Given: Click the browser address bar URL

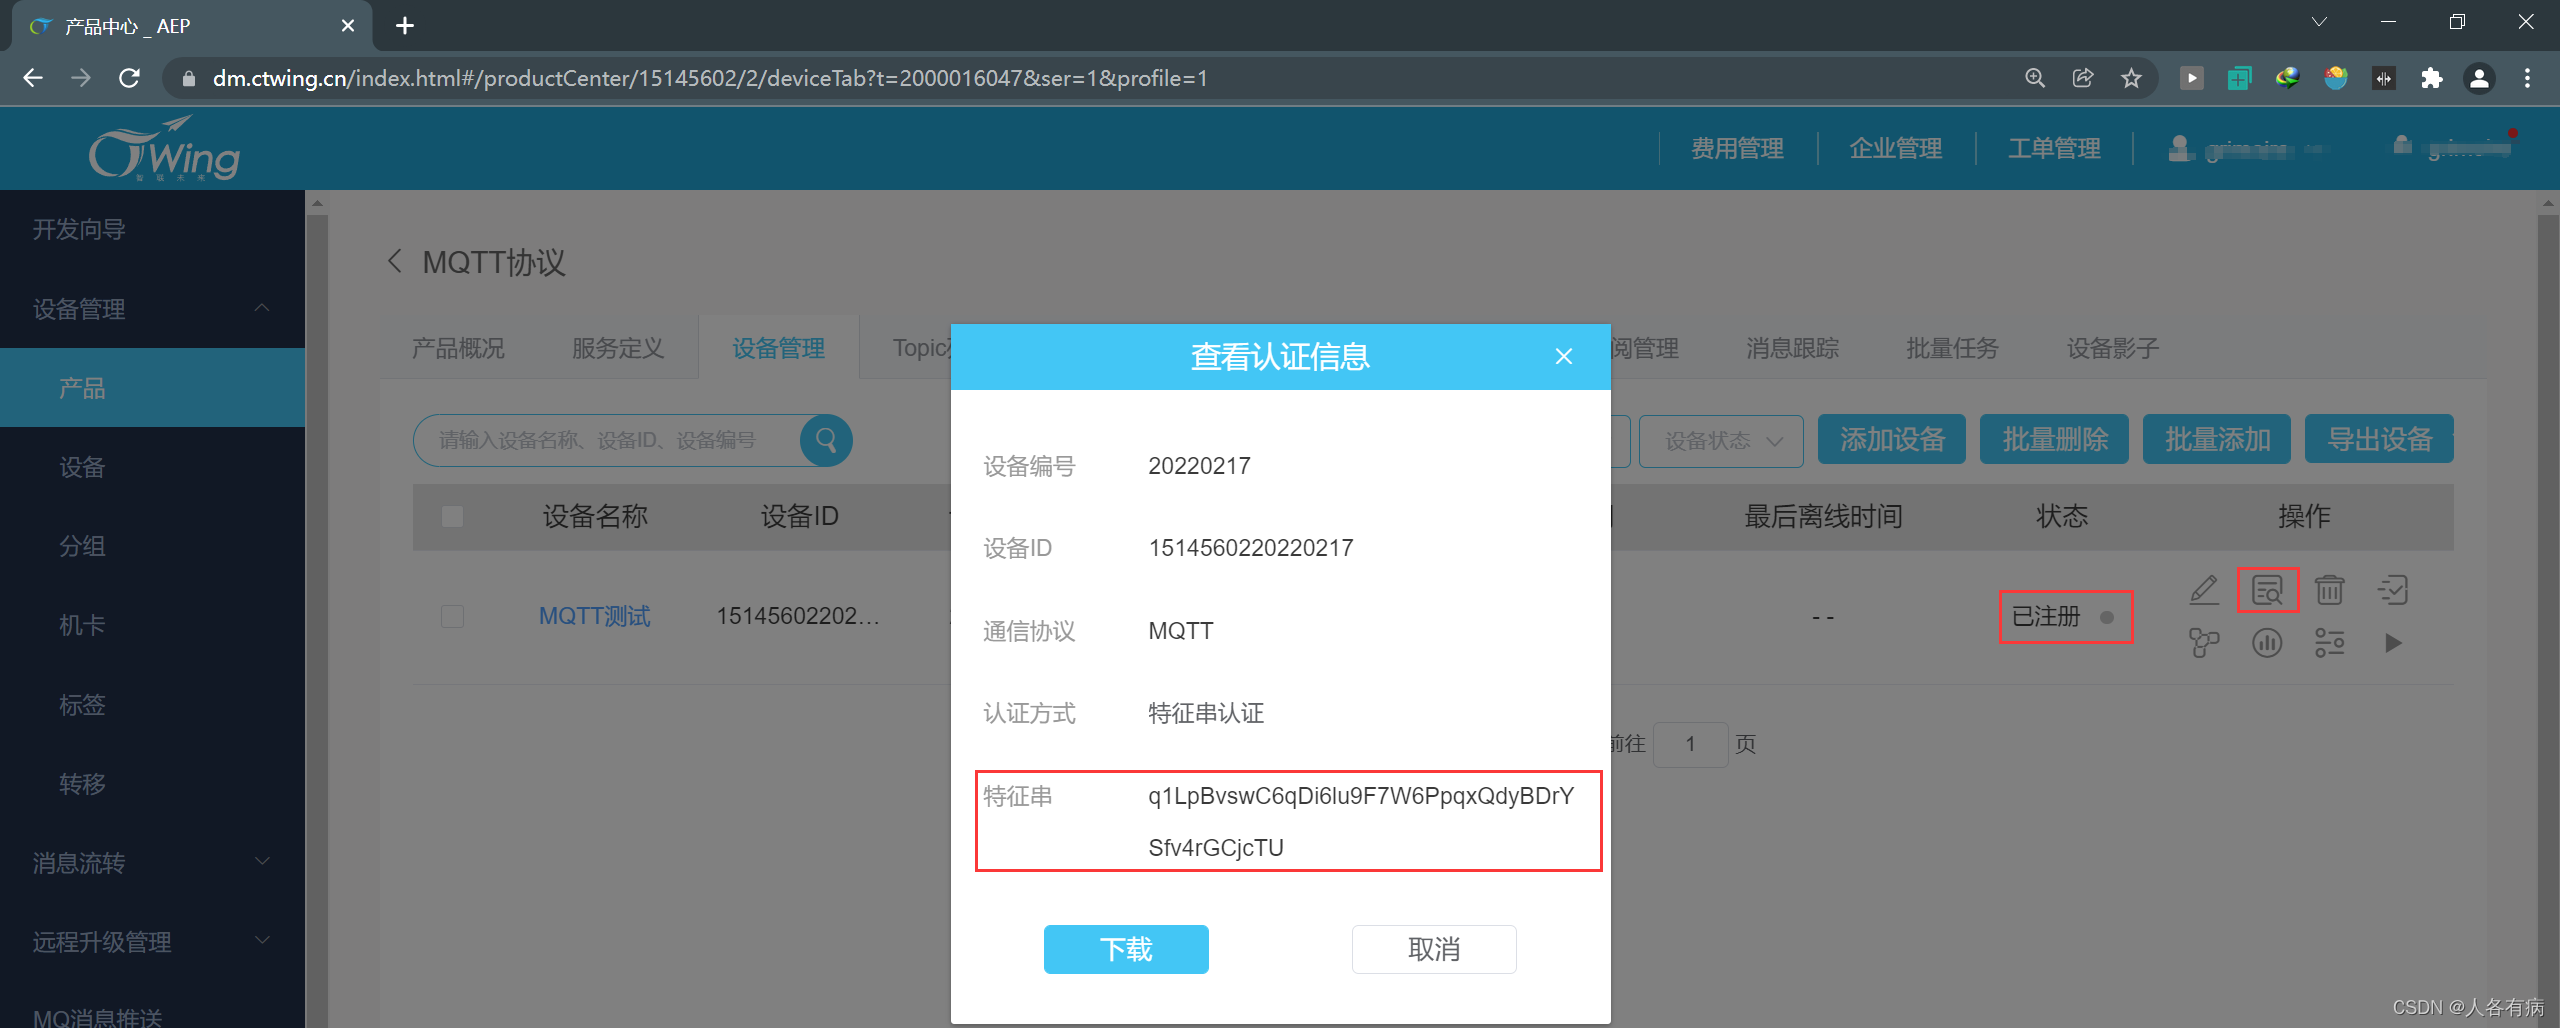Looking at the screenshot, I should (x=710, y=78).
